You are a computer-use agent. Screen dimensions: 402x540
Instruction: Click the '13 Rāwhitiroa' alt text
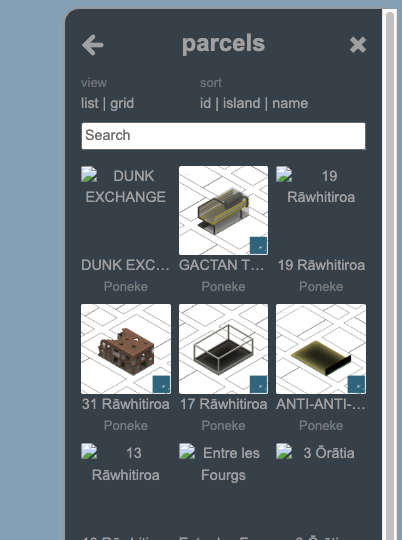point(126,464)
